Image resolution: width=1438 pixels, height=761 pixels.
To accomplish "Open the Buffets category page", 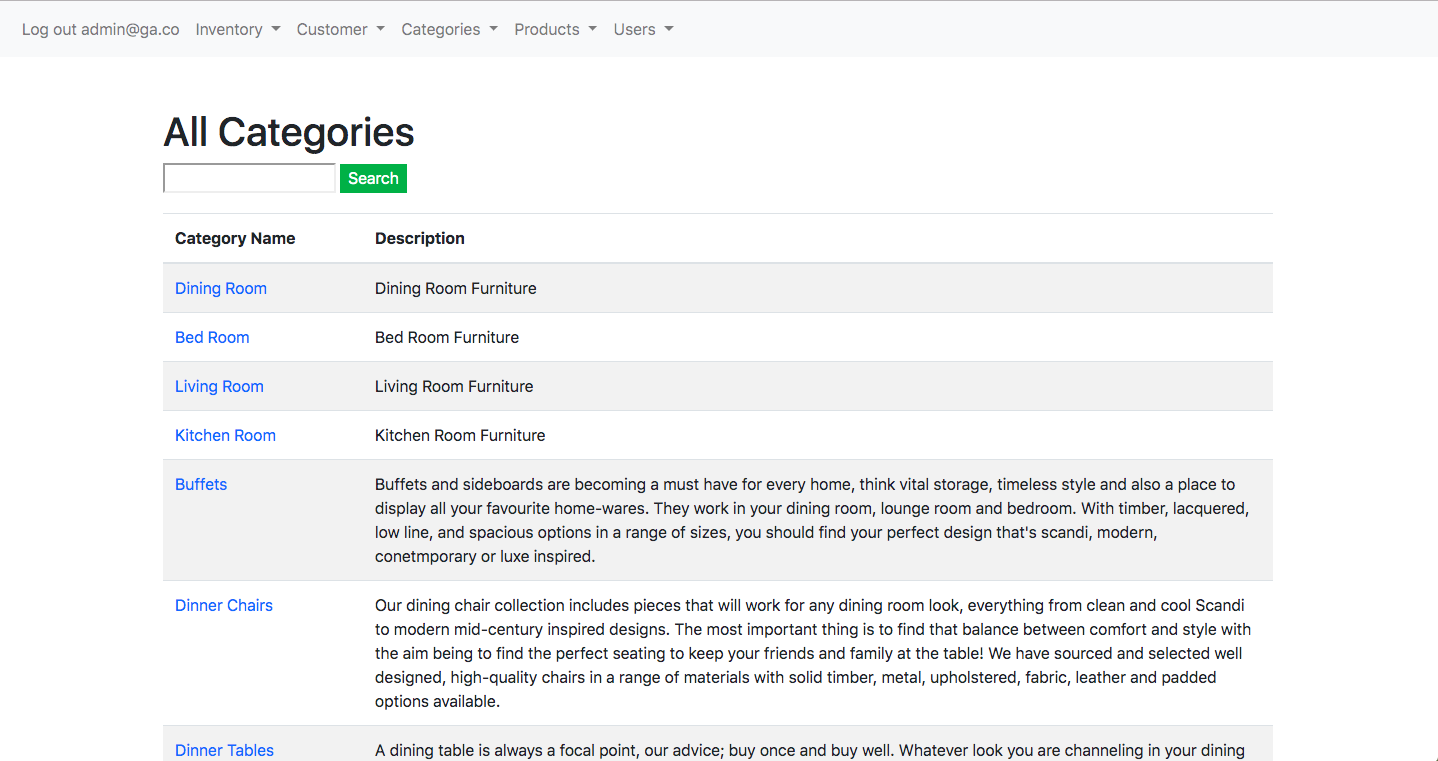I will (200, 484).
